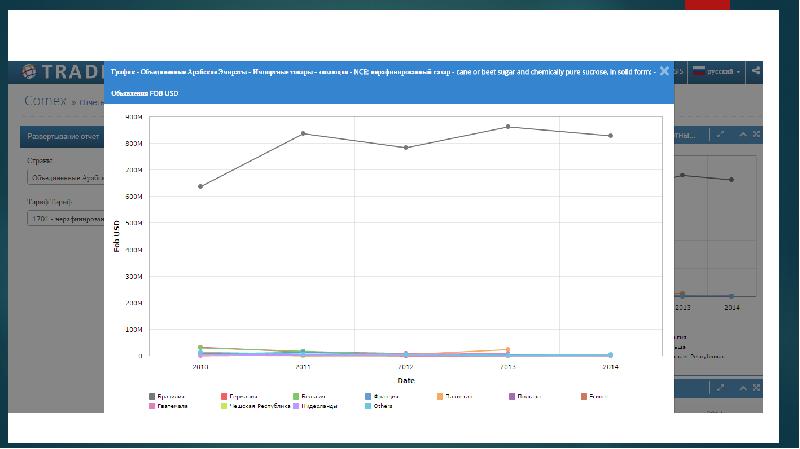Click the light blue data point at 2014
Screen dimensions: 800x449
(x=611, y=355)
